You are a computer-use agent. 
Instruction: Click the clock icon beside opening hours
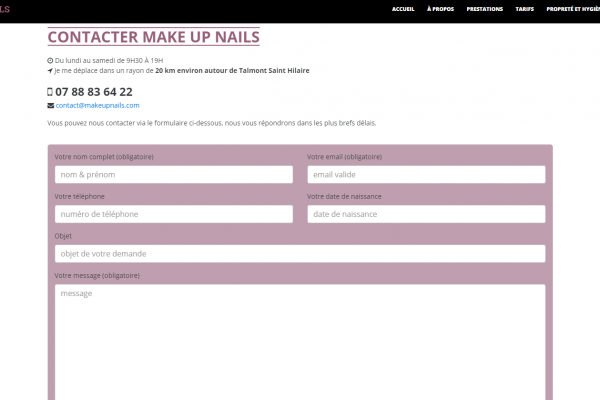[50, 61]
